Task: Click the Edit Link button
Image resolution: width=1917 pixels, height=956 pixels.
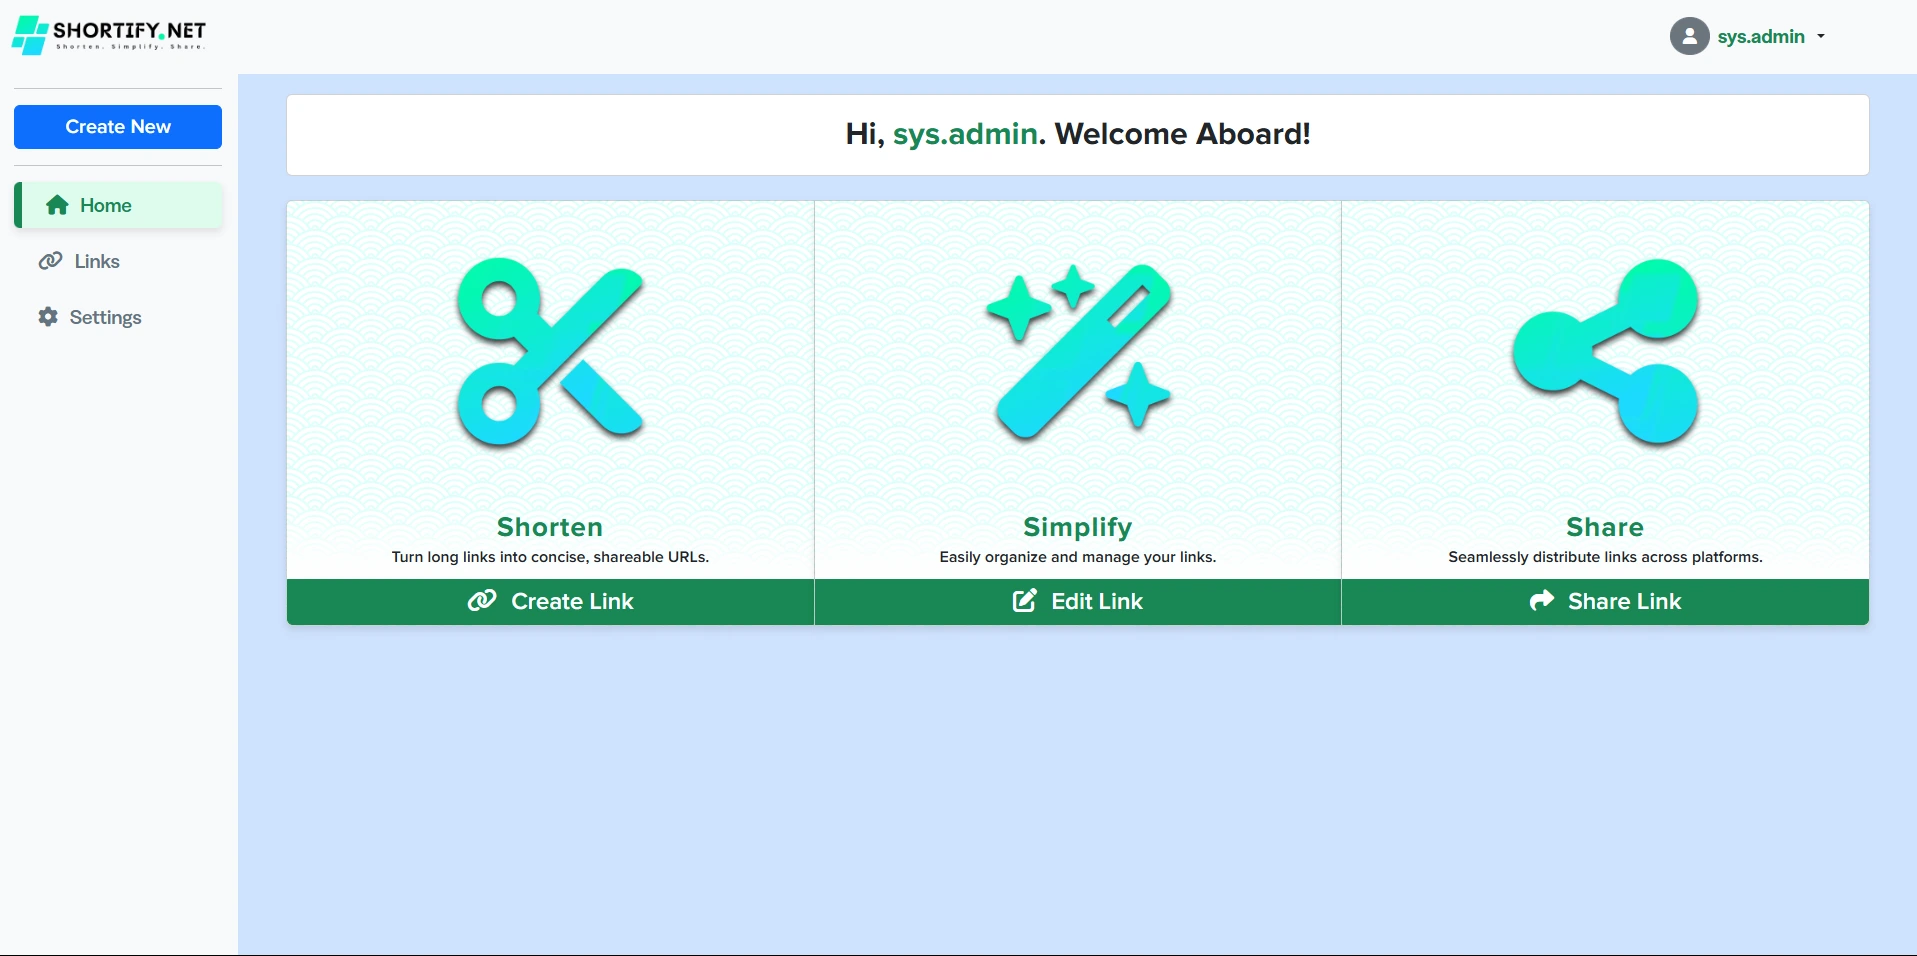Action: point(1078,601)
